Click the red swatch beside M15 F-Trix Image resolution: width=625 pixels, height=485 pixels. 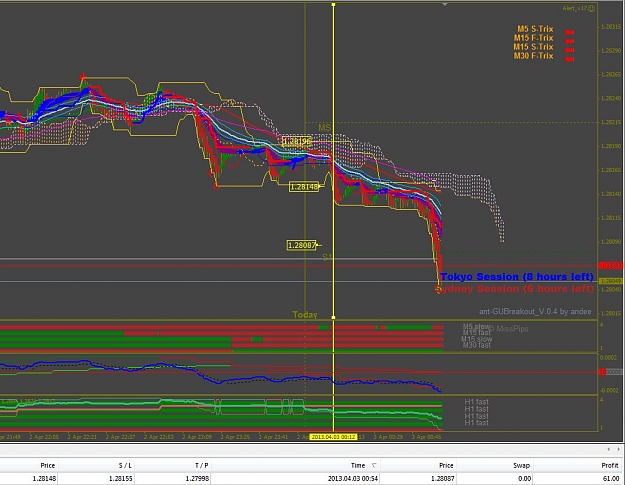570,41
